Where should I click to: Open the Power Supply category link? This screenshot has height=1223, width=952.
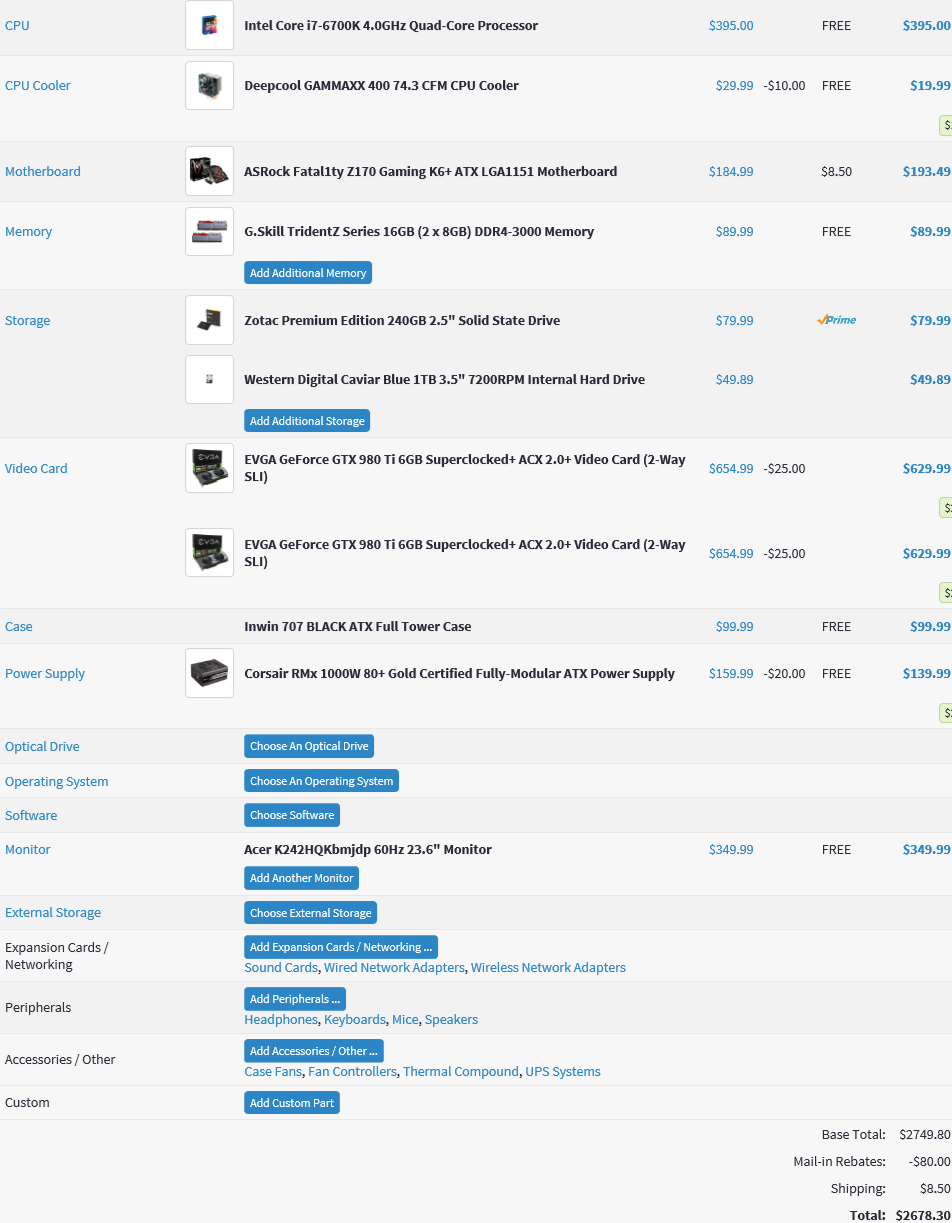[x=45, y=673]
